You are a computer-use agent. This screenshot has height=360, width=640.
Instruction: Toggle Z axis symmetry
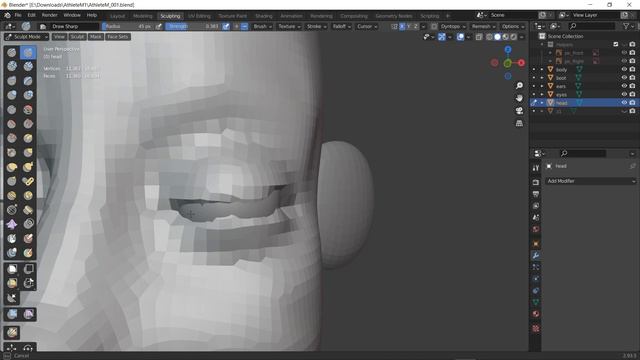[x=416, y=26]
